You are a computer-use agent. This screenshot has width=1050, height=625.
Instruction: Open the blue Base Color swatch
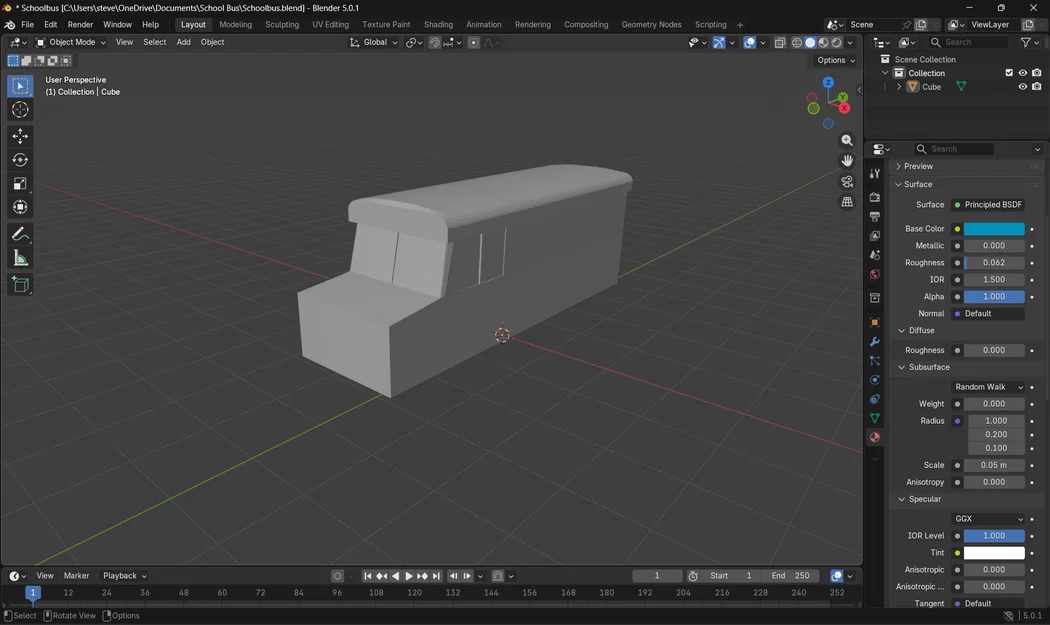pos(993,229)
